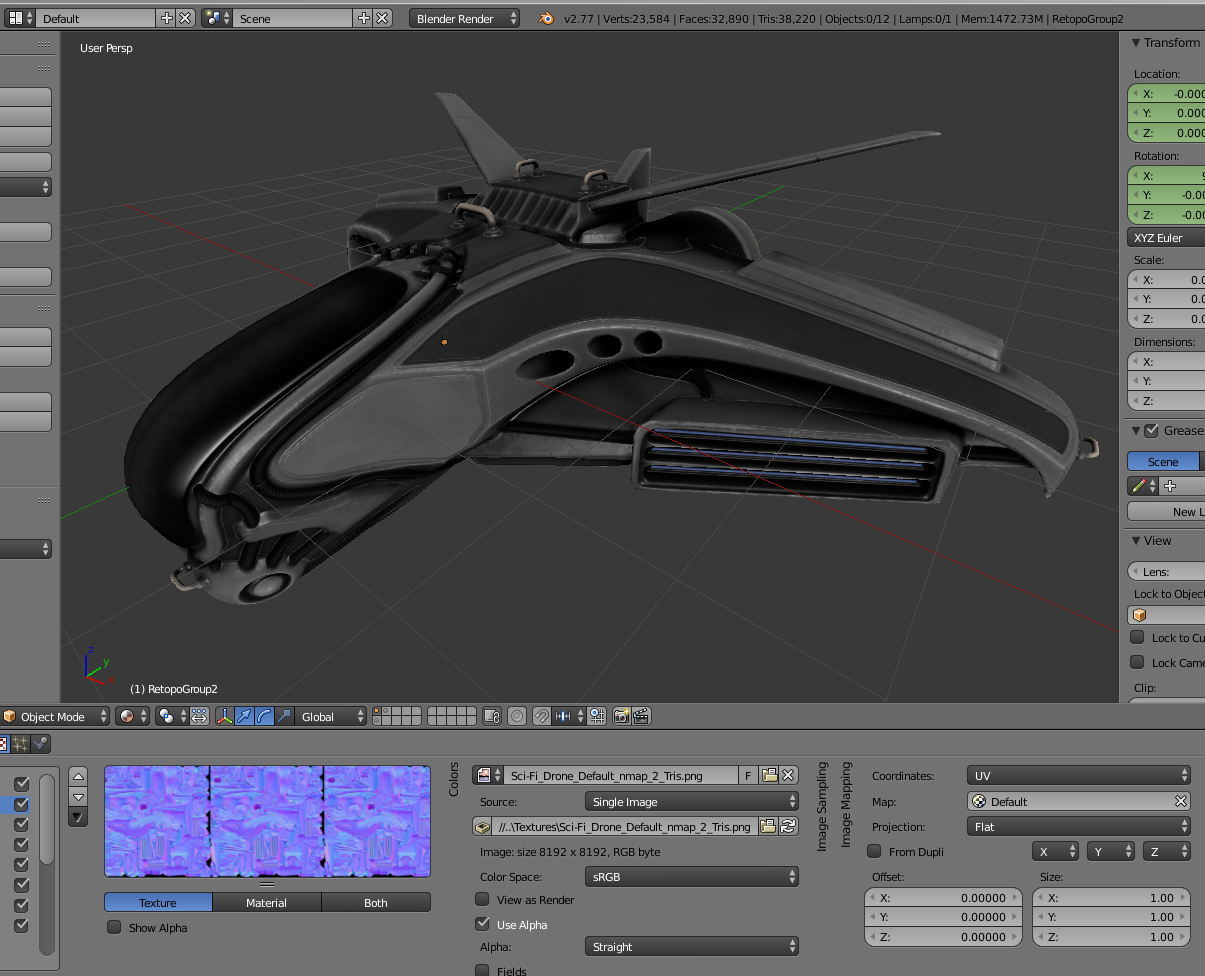Viewport: 1205px width, 976px height.
Task: Switch preview to the Both tab
Action: click(375, 902)
